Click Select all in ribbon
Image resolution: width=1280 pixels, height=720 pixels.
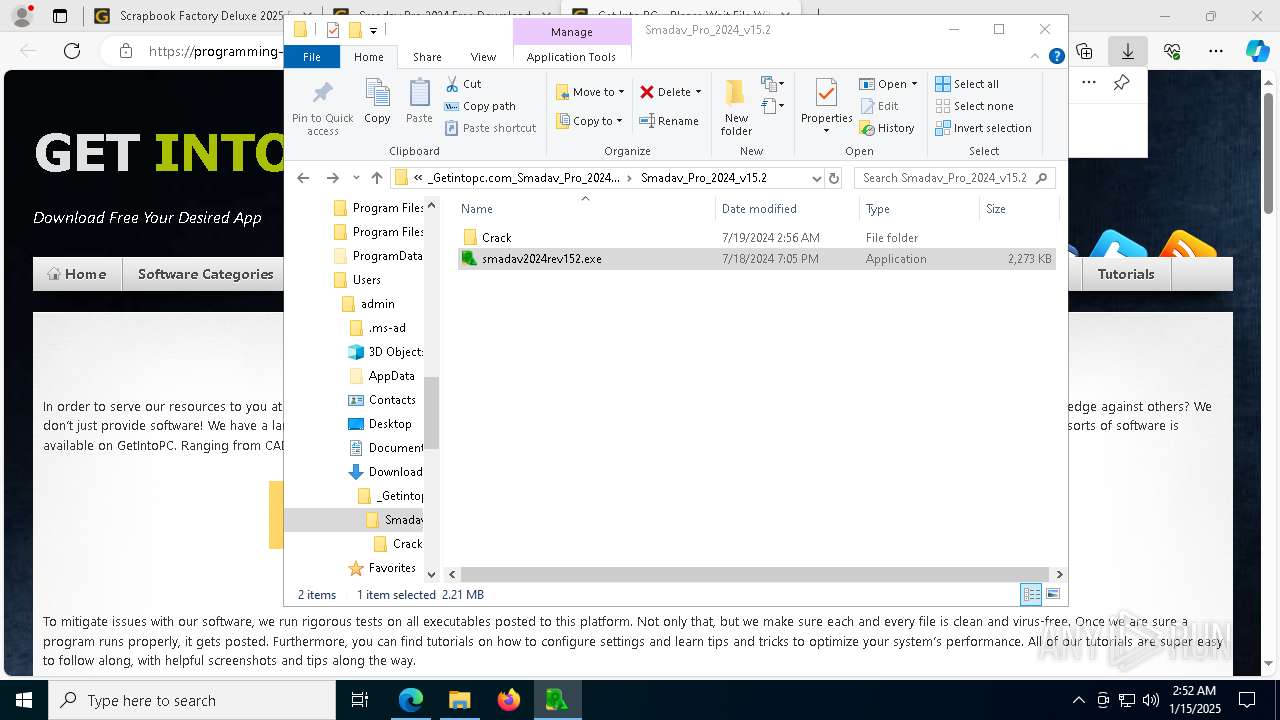[x=967, y=84]
